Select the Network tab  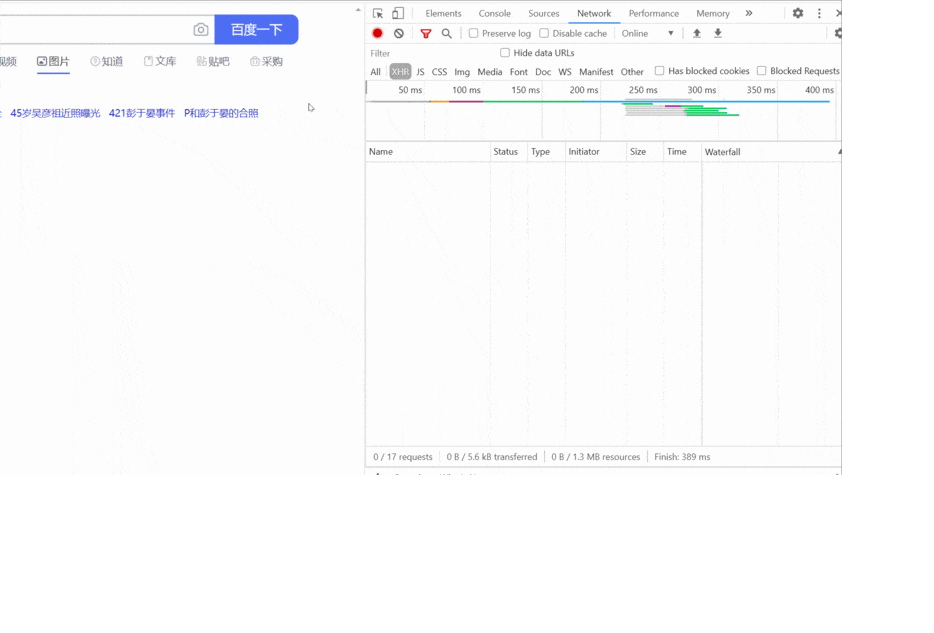pyautogui.click(x=594, y=13)
